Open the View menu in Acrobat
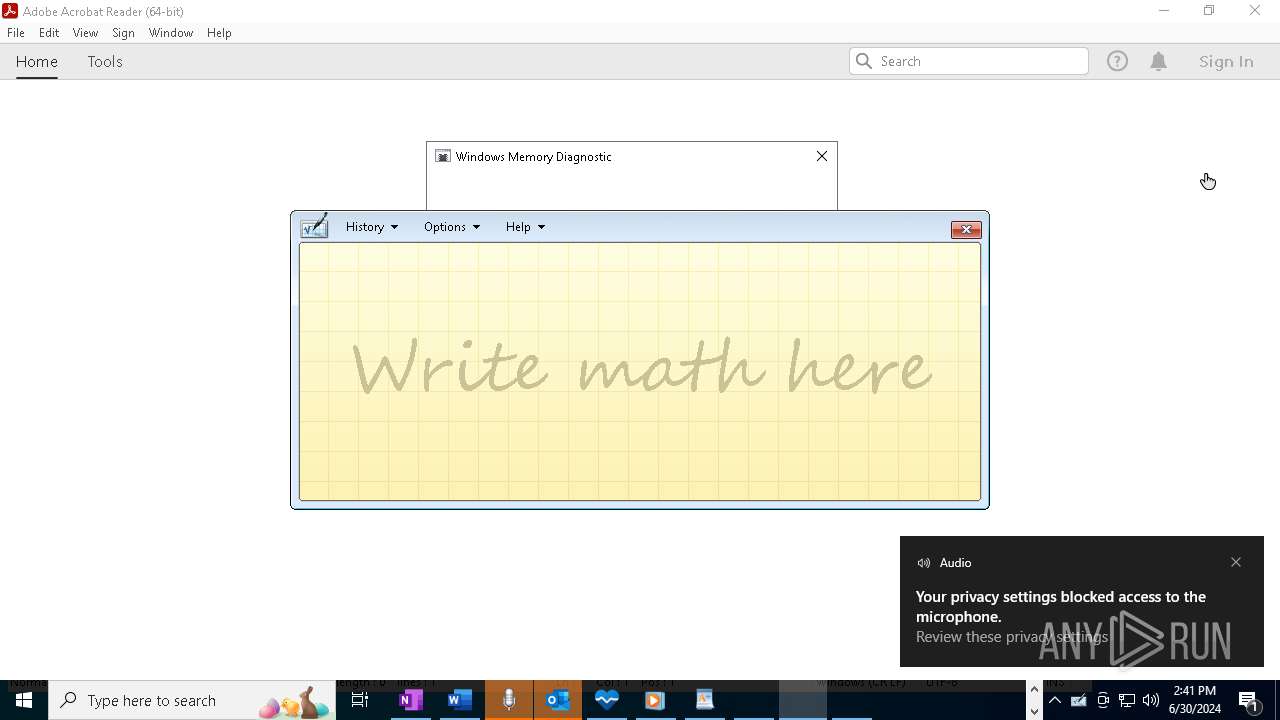The width and height of the screenshot is (1280, 720). coord(85,33)
